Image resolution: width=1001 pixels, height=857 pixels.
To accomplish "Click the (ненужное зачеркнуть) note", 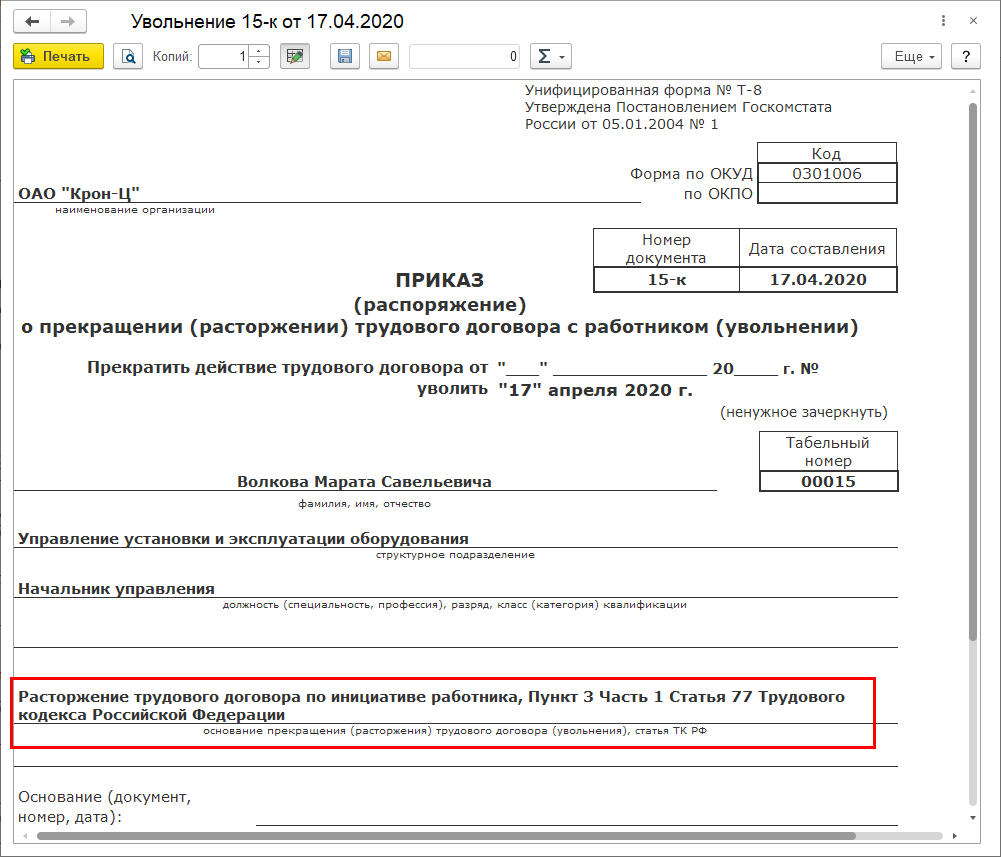I will point(804,412).
